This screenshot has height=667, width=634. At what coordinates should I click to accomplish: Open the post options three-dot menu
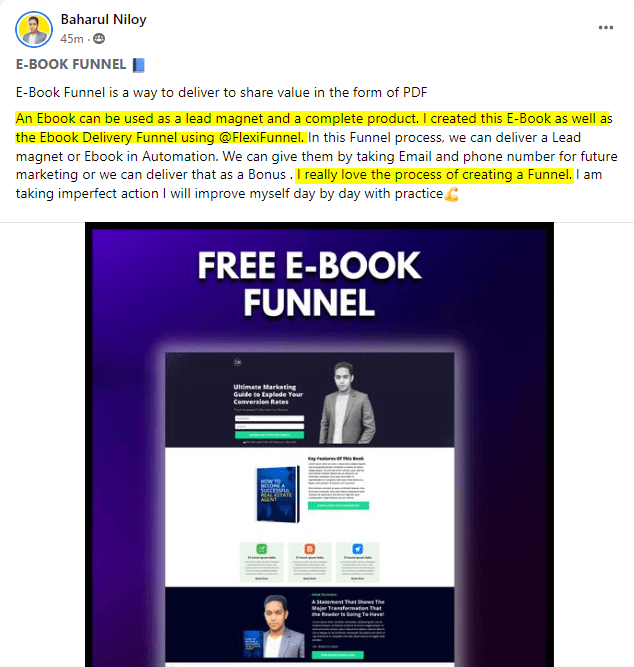tap(605, 28)
